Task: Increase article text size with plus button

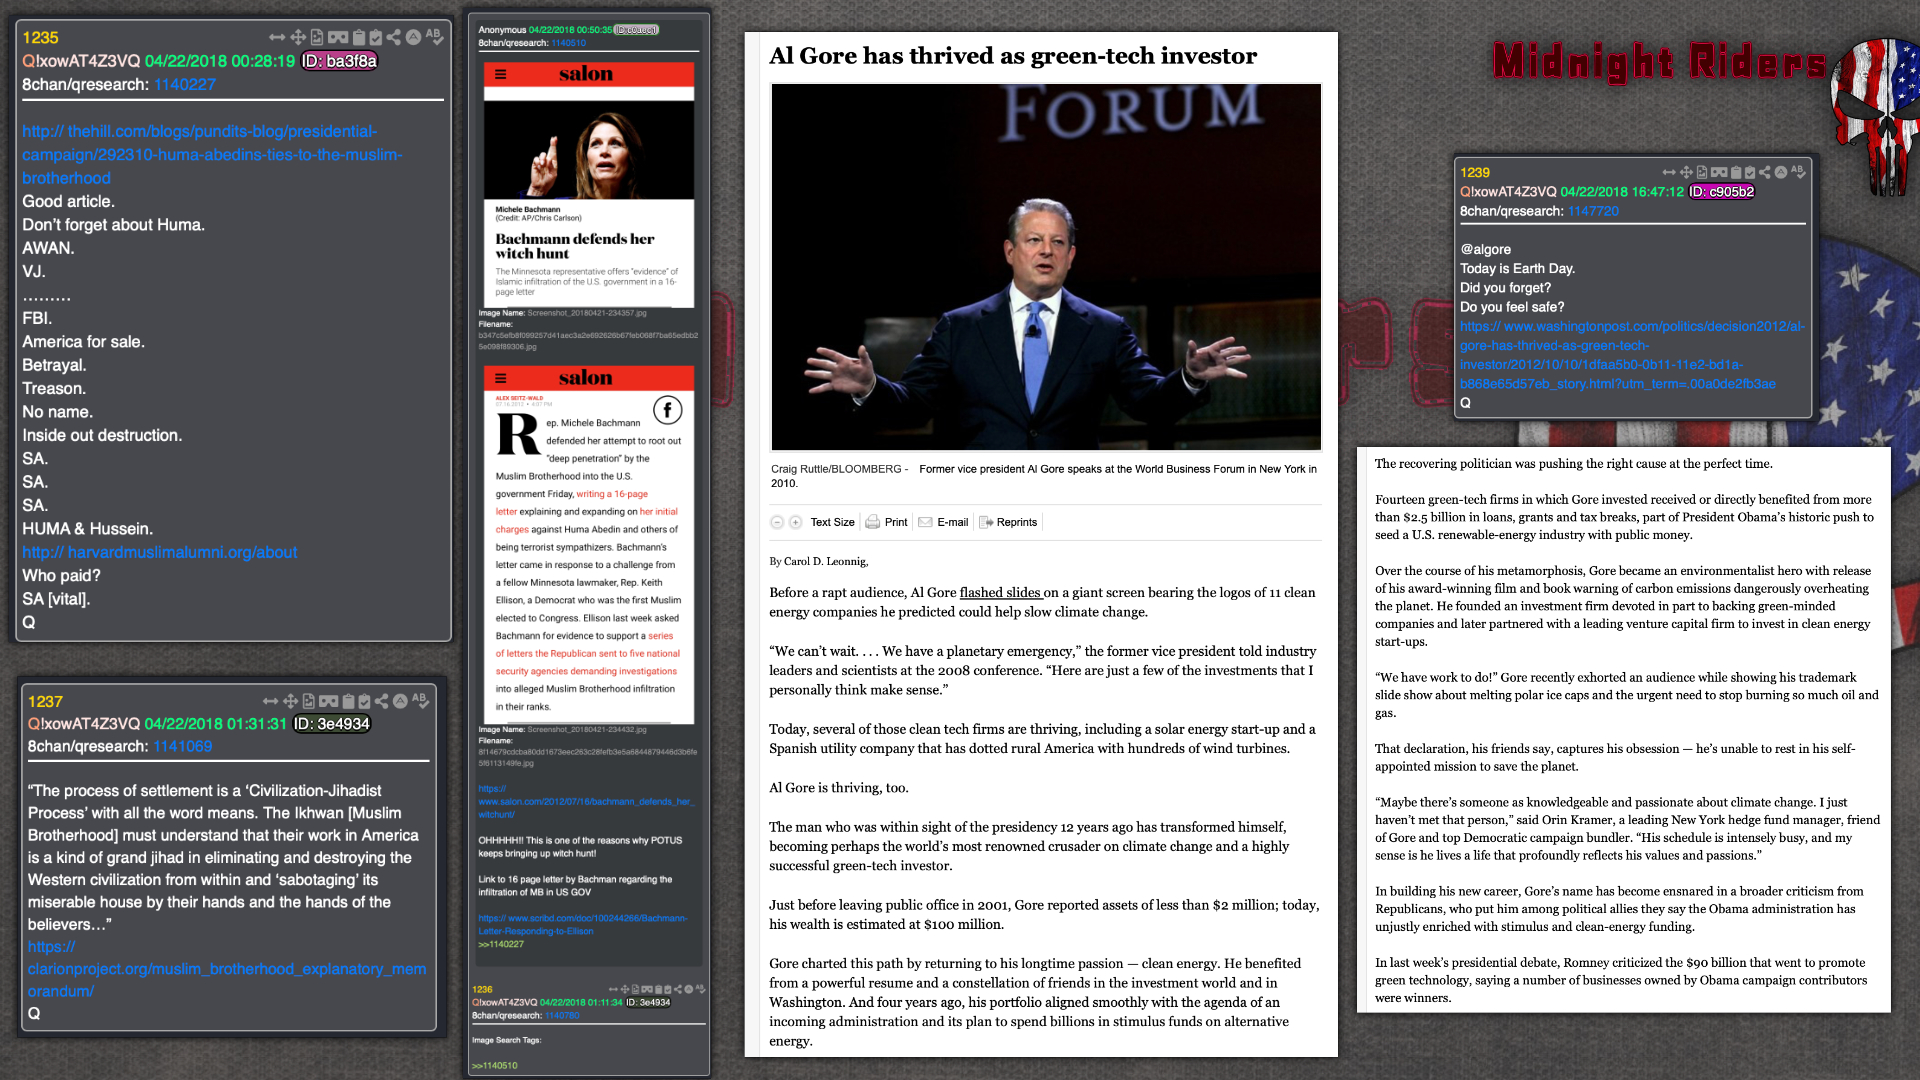Action: click(796, 522)
